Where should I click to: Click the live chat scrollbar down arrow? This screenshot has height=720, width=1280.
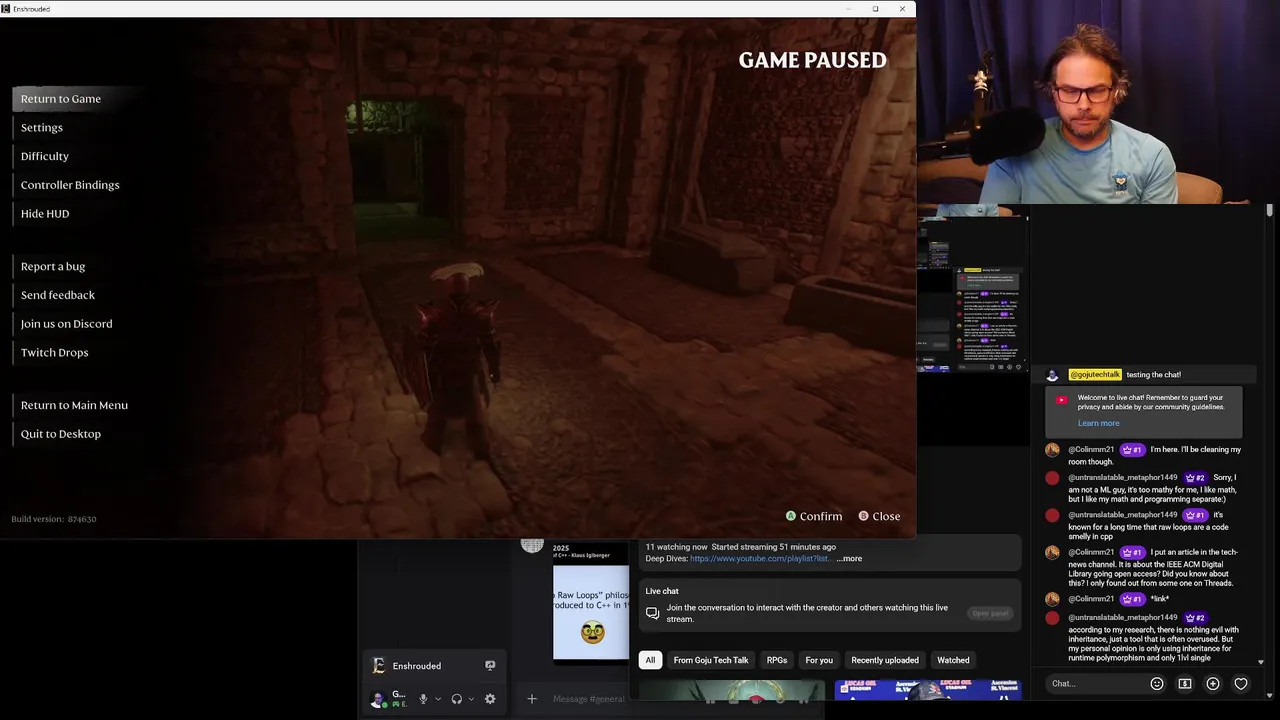pos(1260,662)
